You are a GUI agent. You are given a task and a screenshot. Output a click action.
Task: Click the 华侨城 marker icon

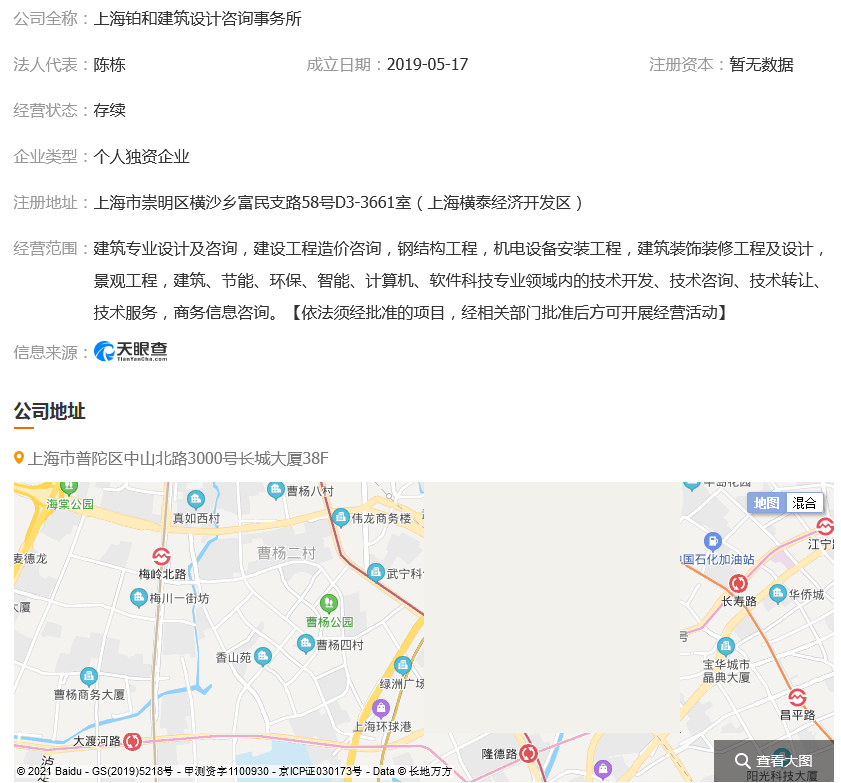tap(778, 594)
